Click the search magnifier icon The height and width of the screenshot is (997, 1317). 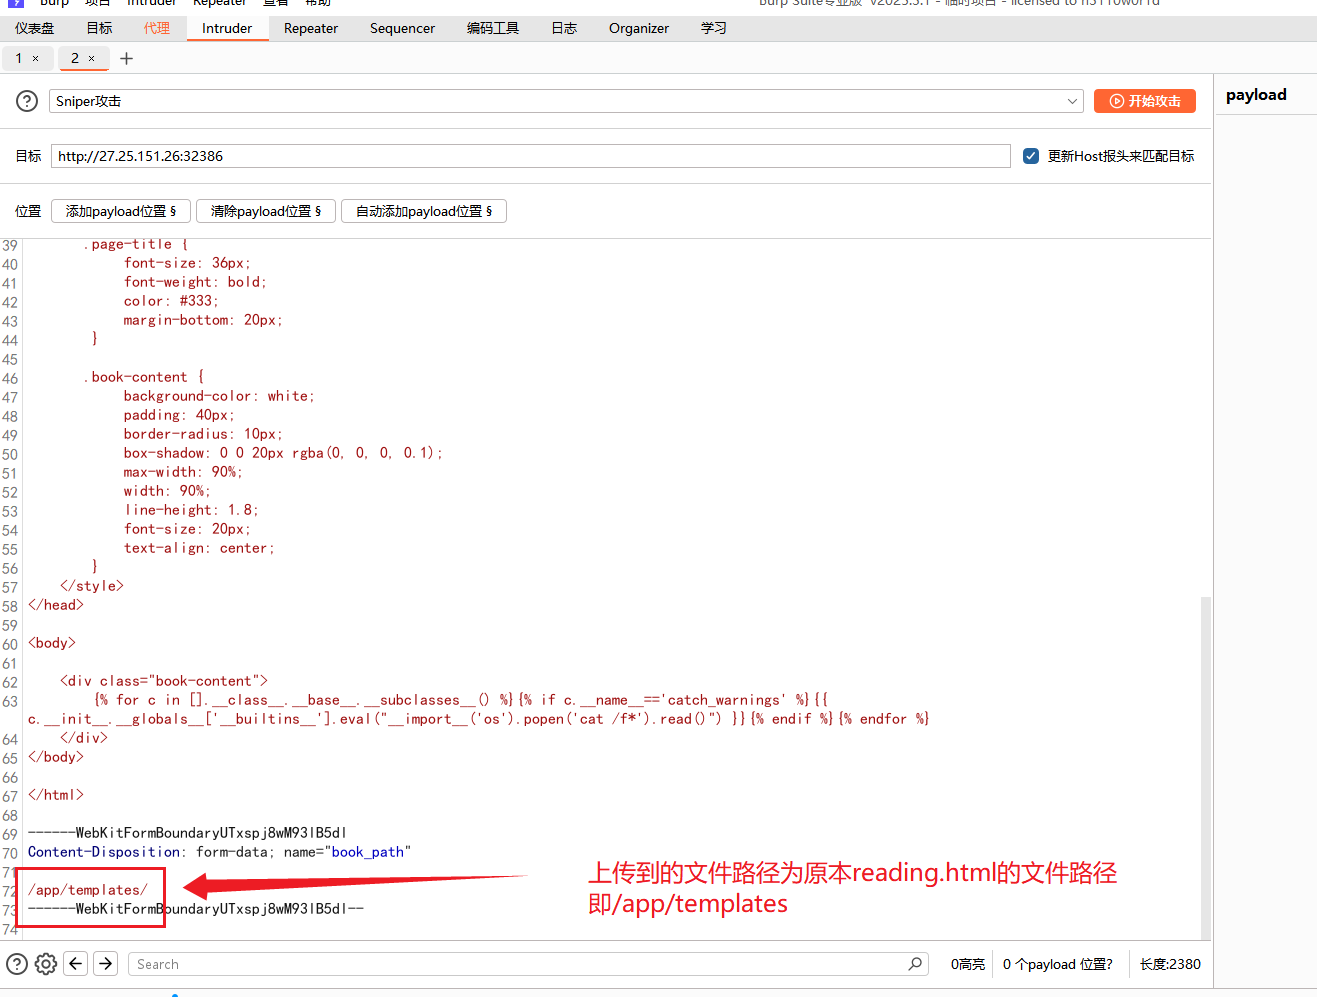[915, 964]
